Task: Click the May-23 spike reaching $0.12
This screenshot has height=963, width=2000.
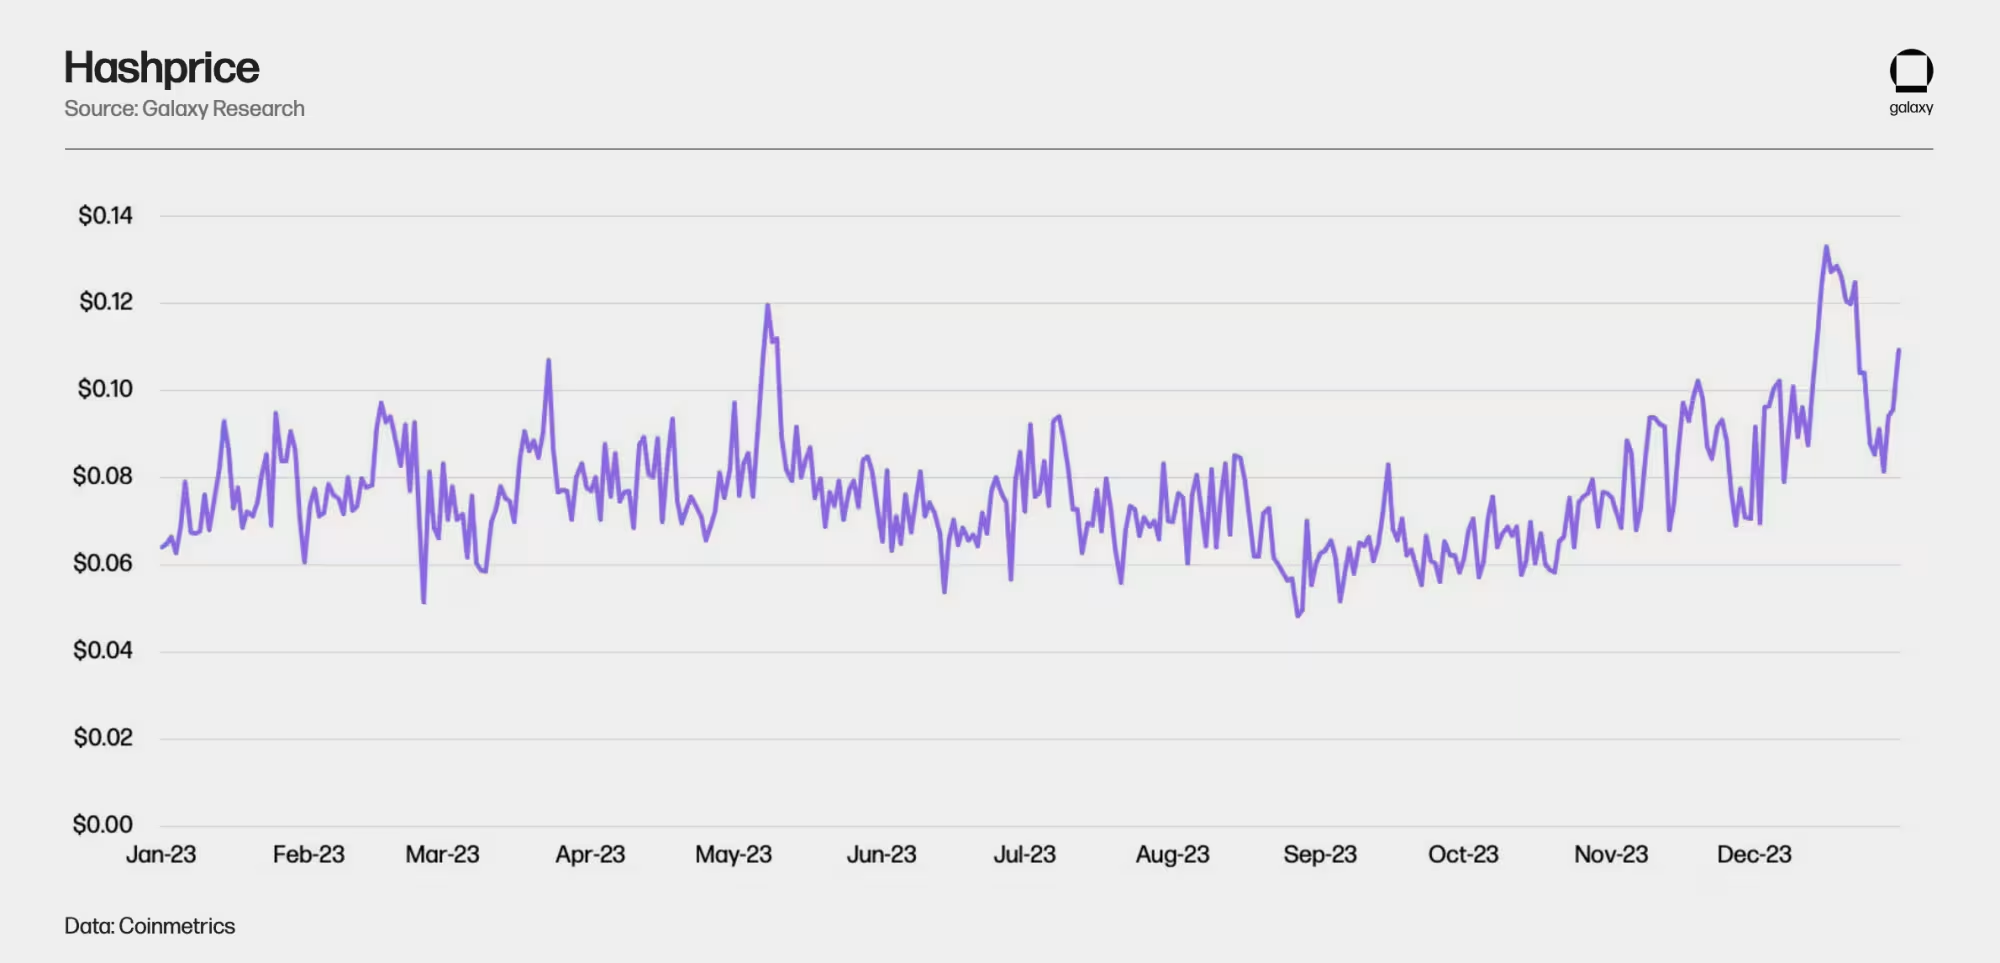Action: tap(767, 306)
